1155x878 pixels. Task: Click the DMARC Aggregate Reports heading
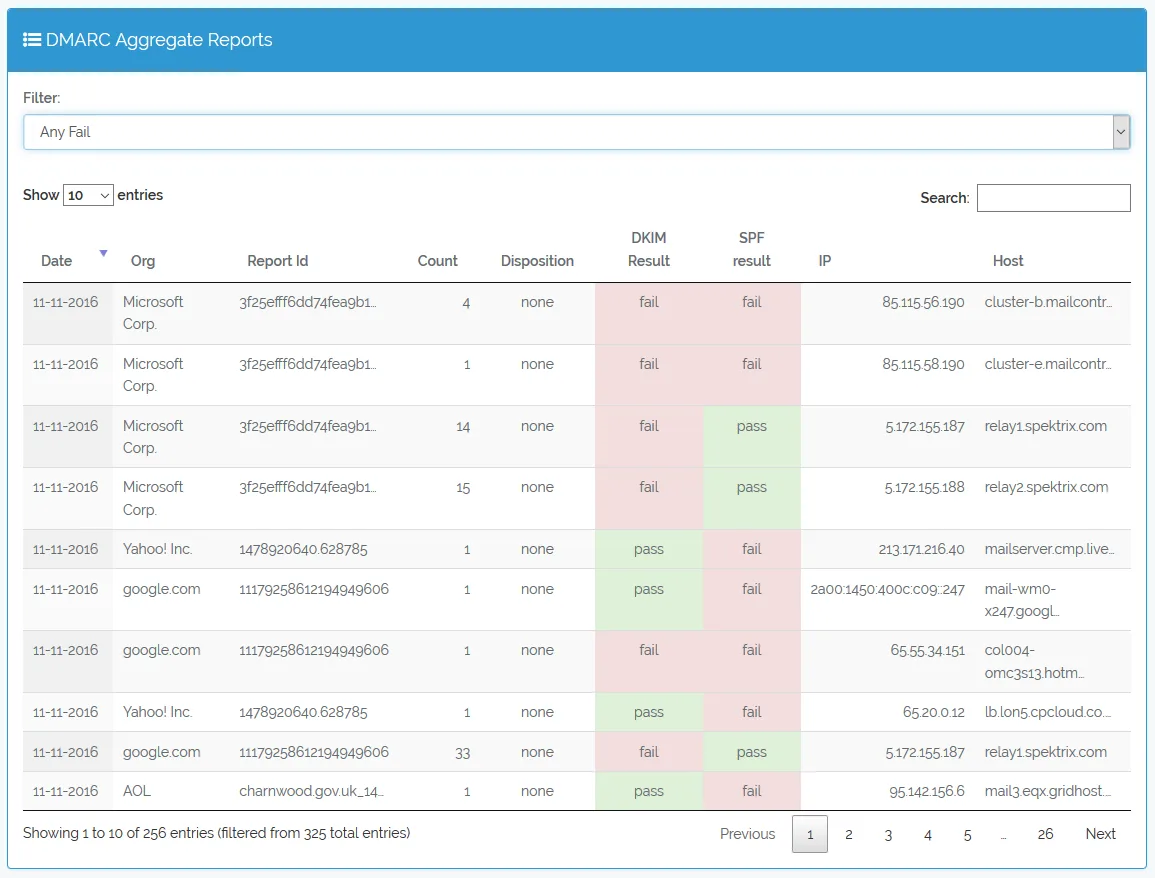(159, 40)
